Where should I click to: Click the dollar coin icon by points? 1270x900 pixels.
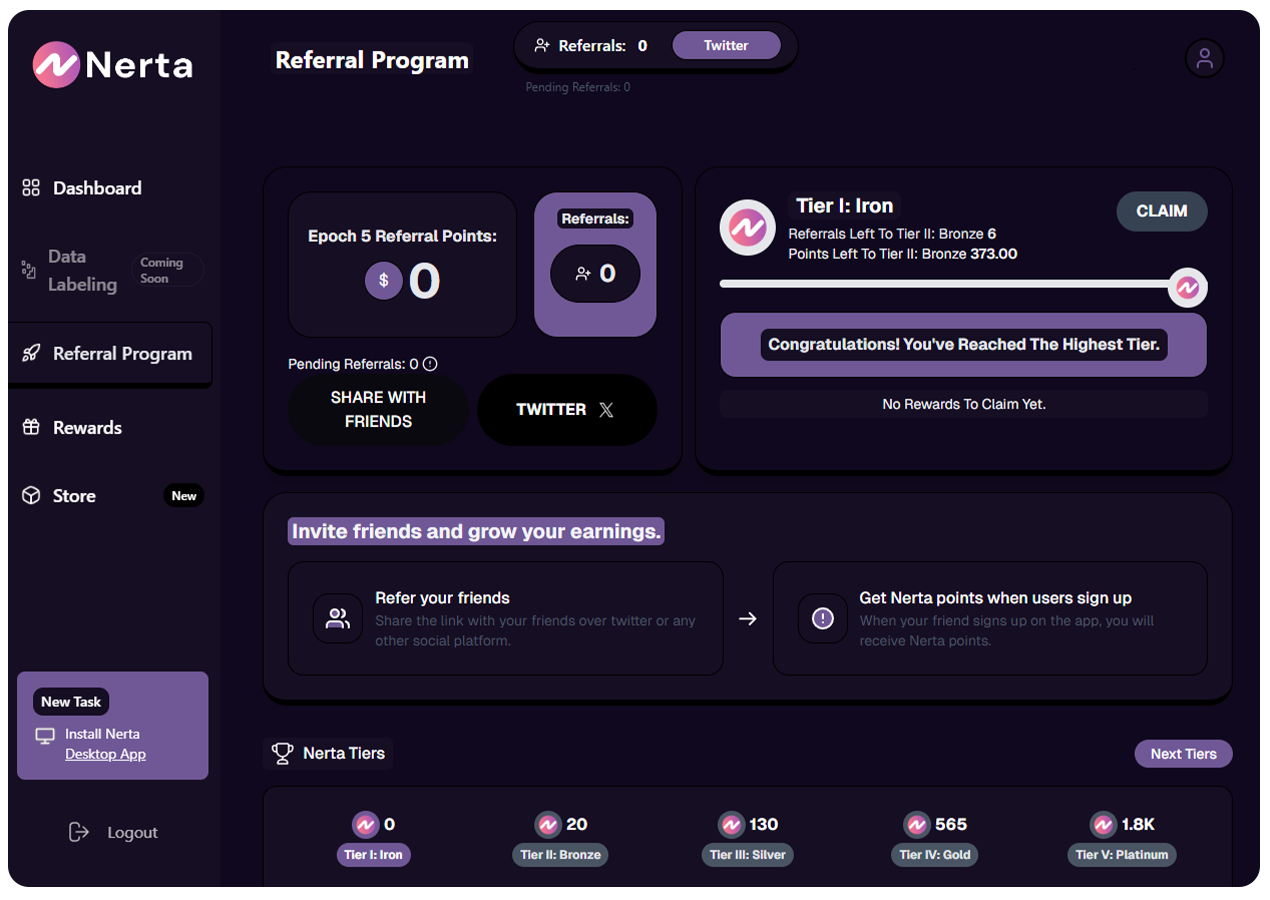[383, 281]
